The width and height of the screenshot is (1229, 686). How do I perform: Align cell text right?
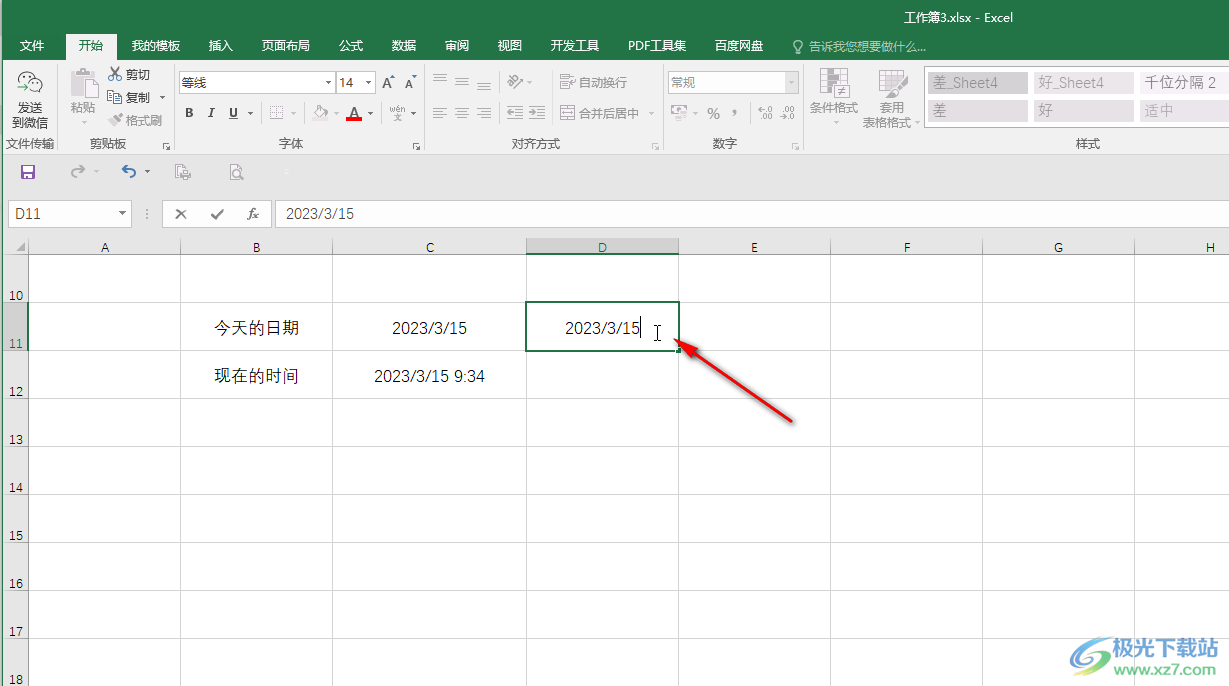[x=484, y=113]
